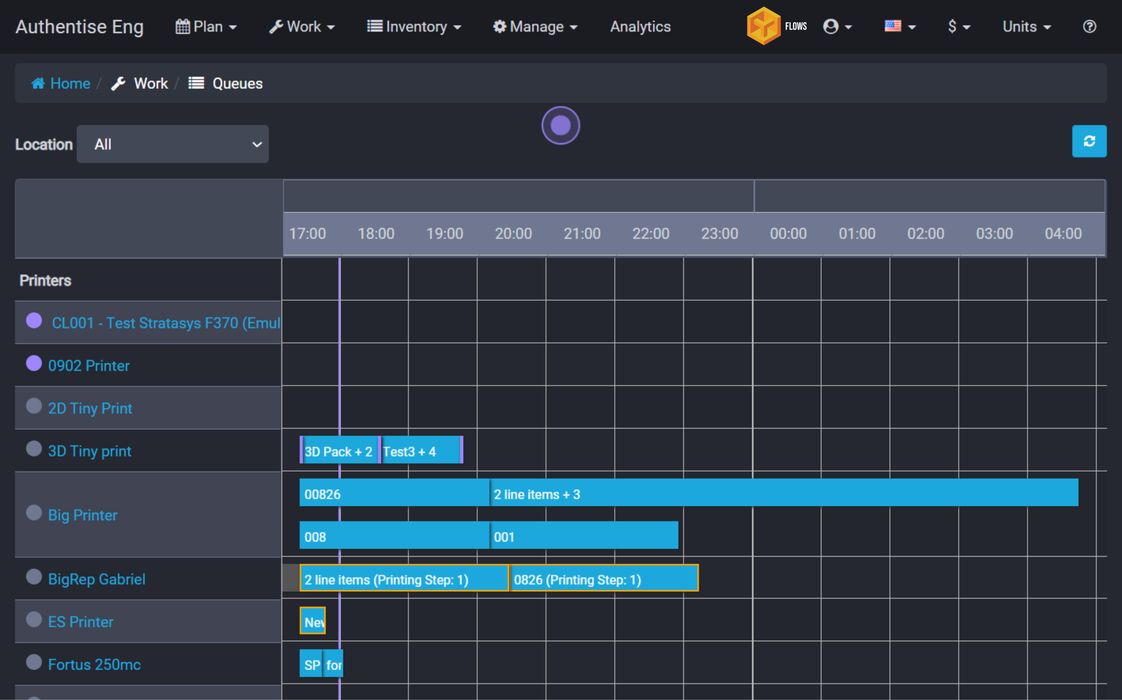Click the help question mark icon
1122x700 pixels.
pos(1089,27)
